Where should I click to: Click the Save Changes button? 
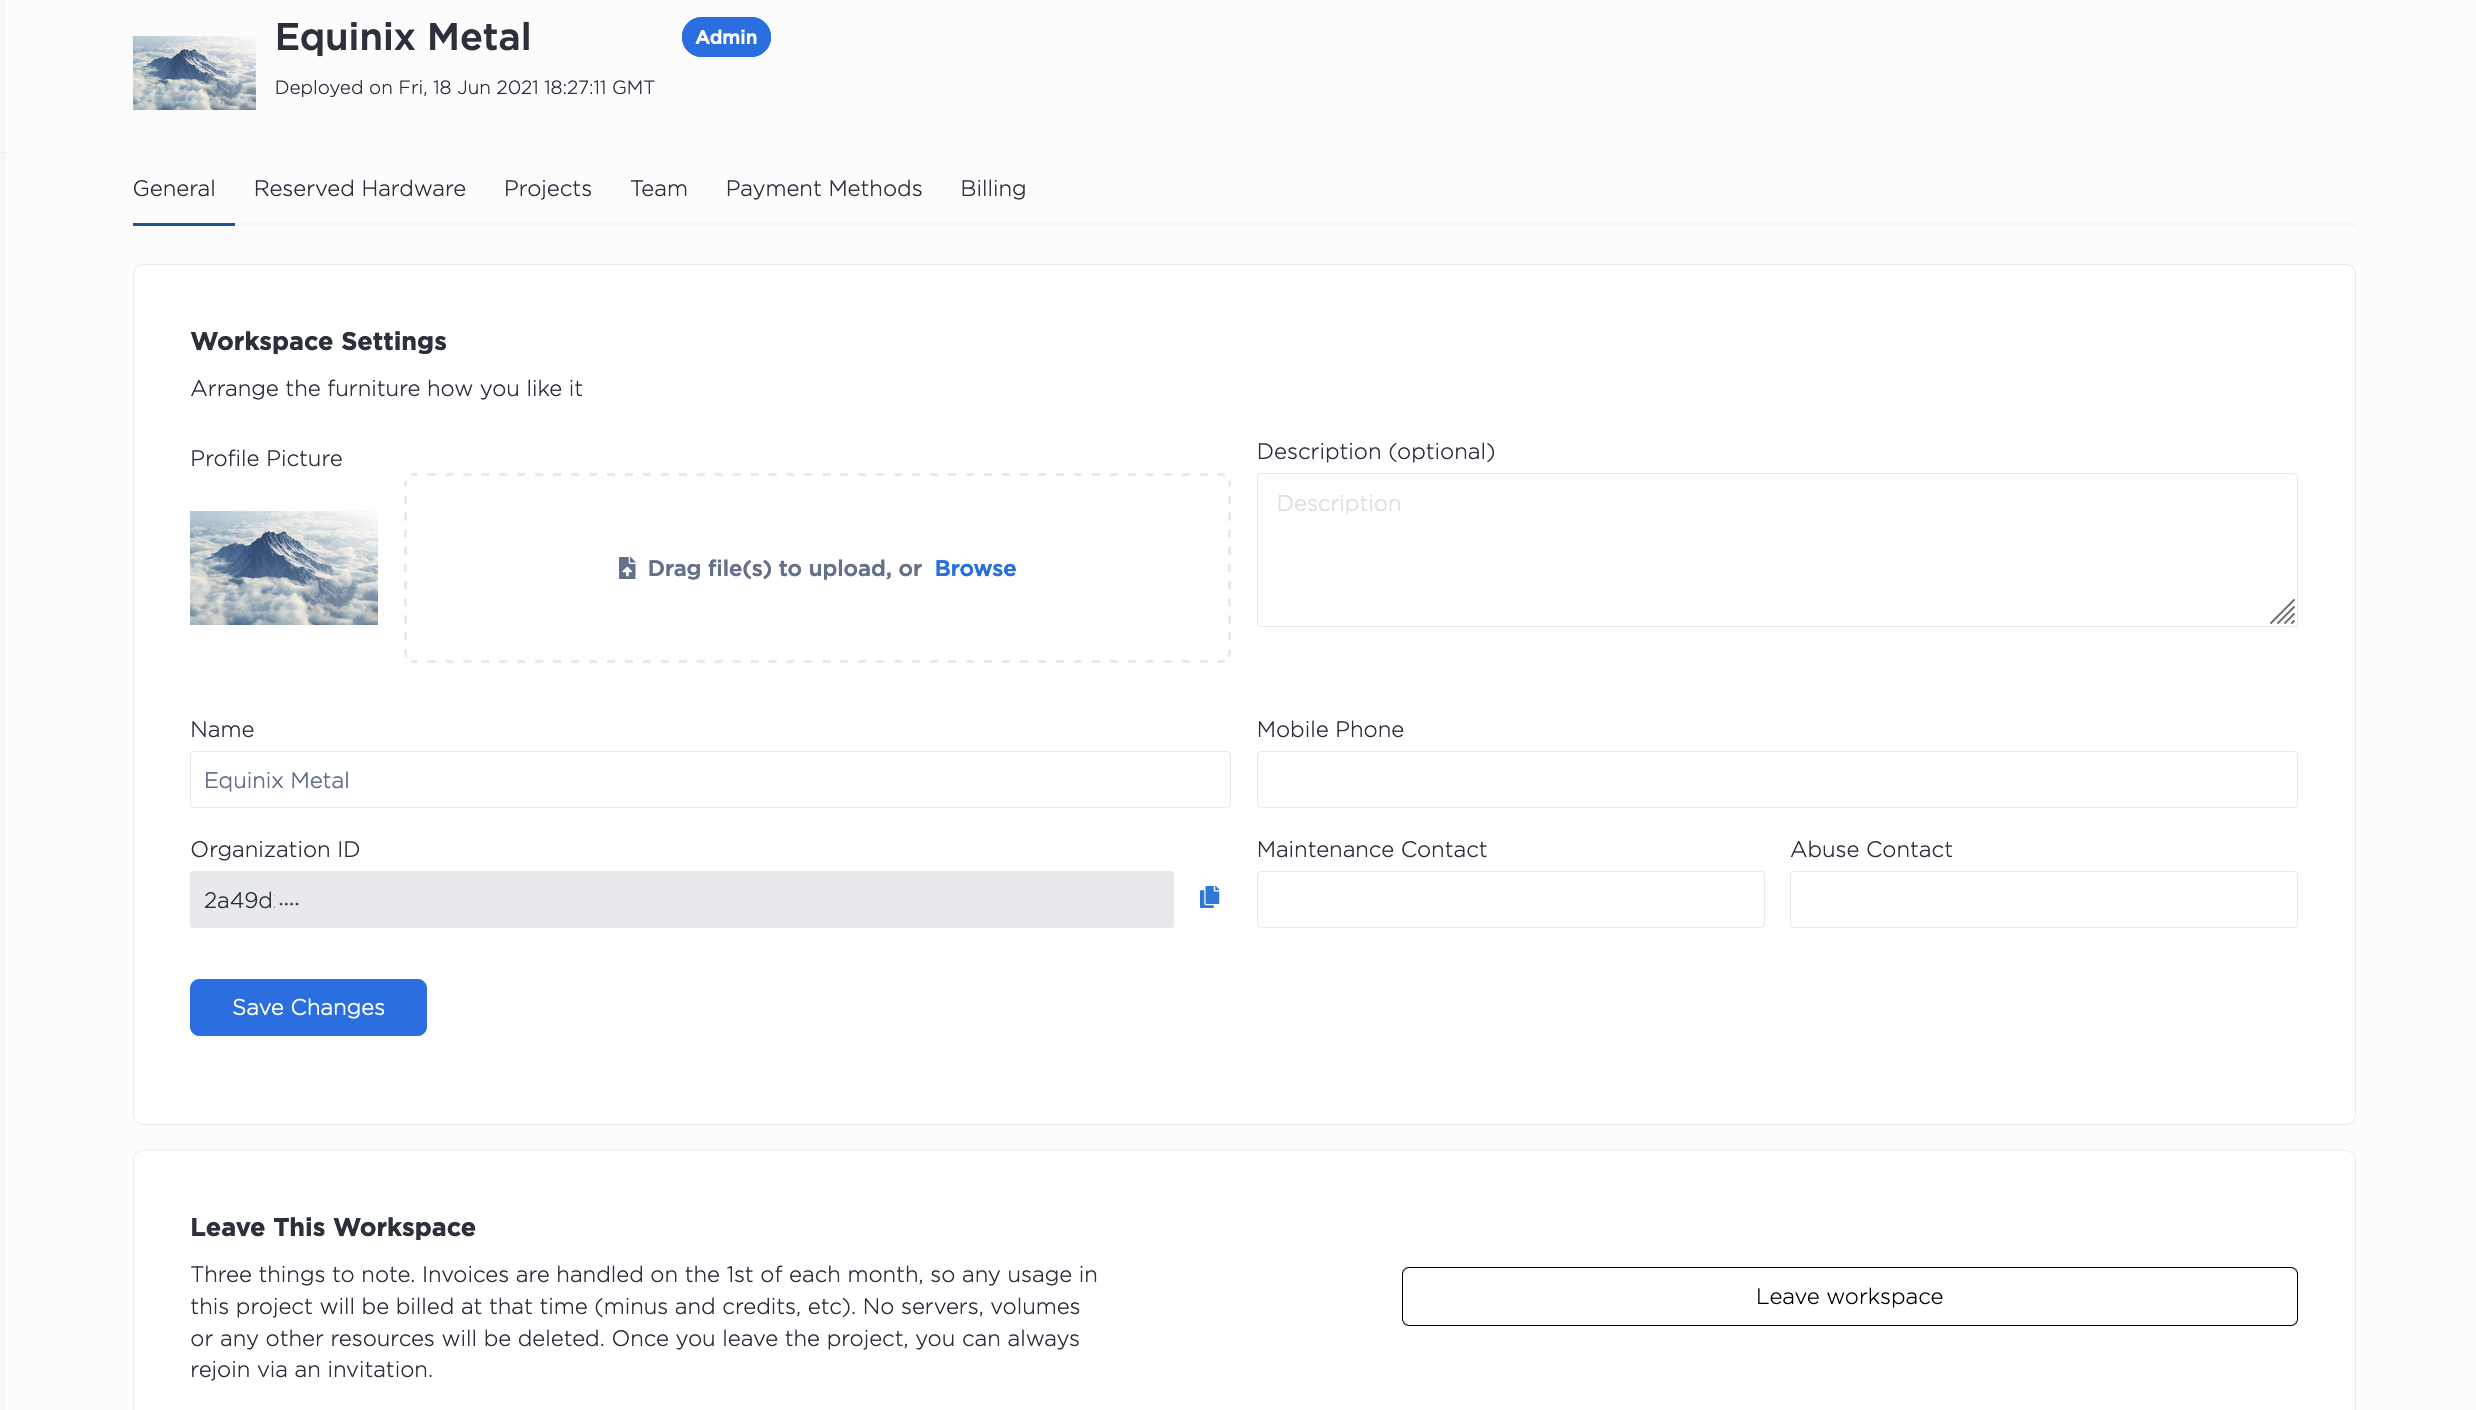(308, 1007)
